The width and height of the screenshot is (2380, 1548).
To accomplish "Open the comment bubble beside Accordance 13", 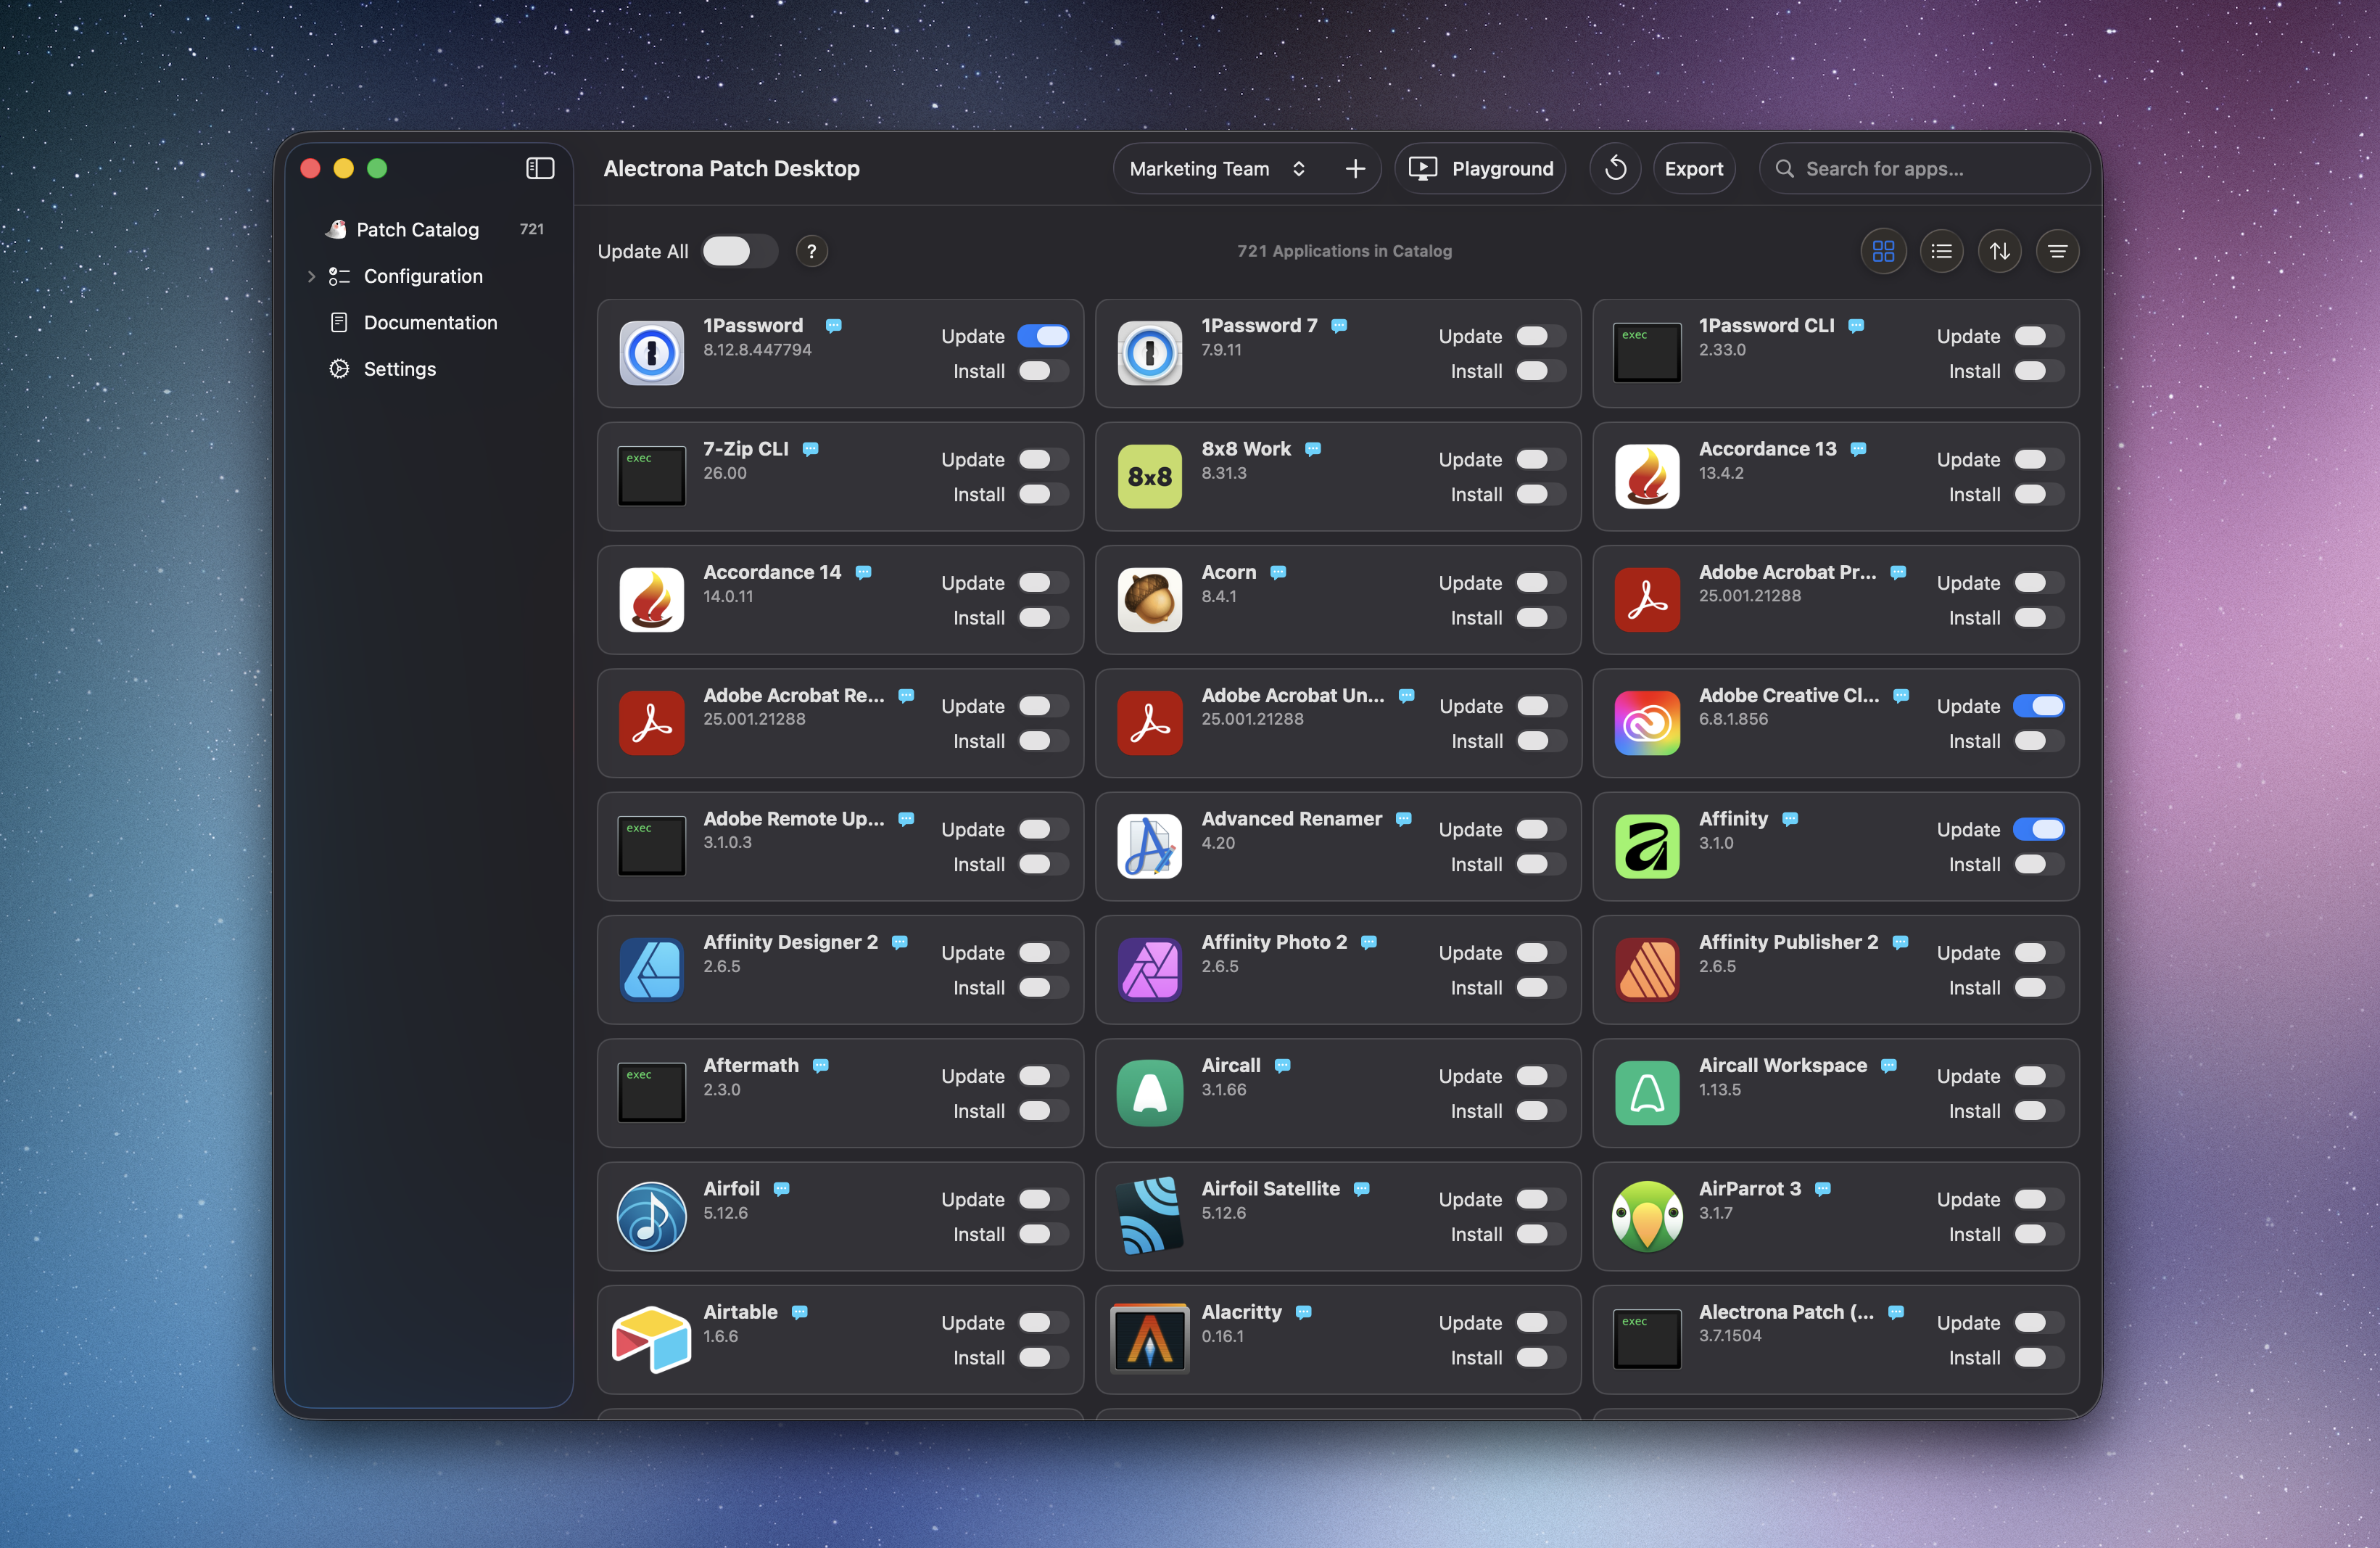I will coord(1858,449).
